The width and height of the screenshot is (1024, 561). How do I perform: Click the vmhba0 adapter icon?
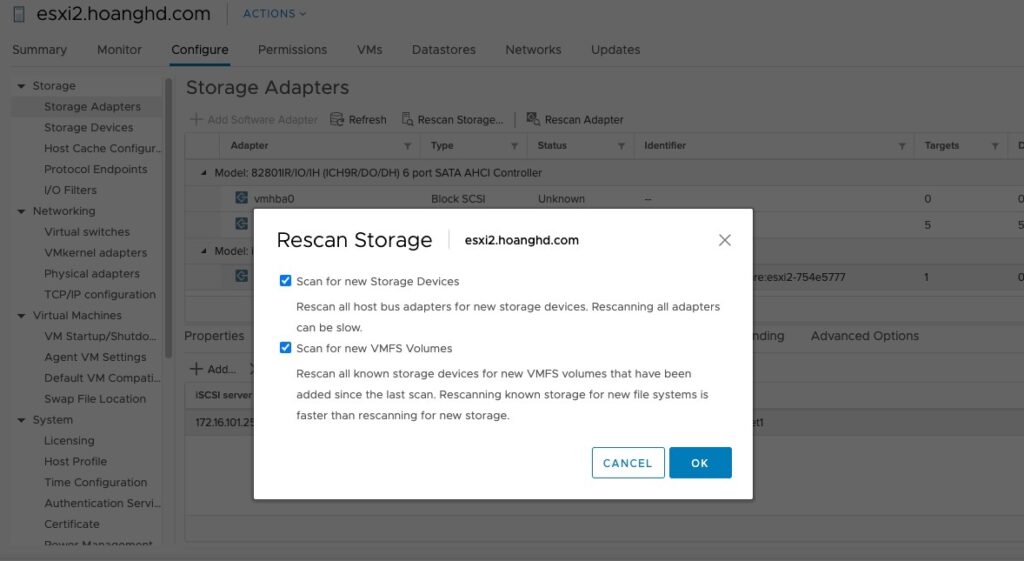pos(242,197)
